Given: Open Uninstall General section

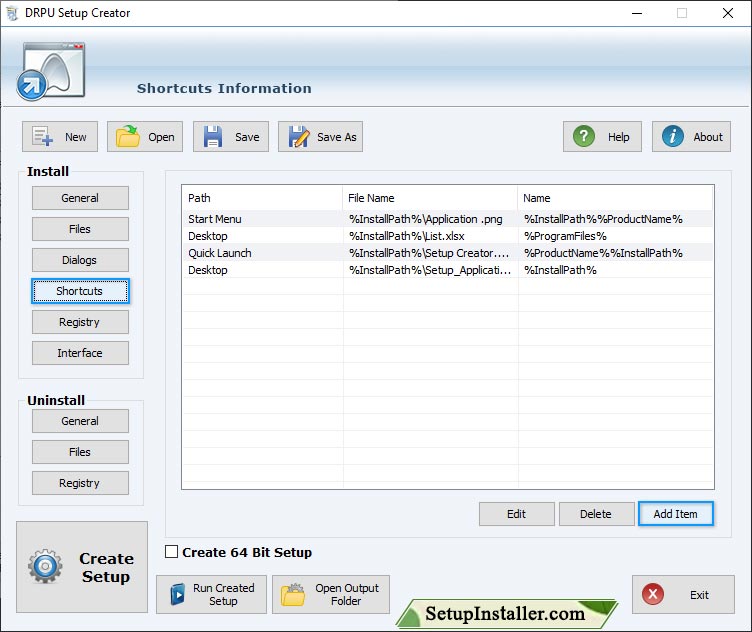Looking at the screenshot, I should [x=80, y=421].
